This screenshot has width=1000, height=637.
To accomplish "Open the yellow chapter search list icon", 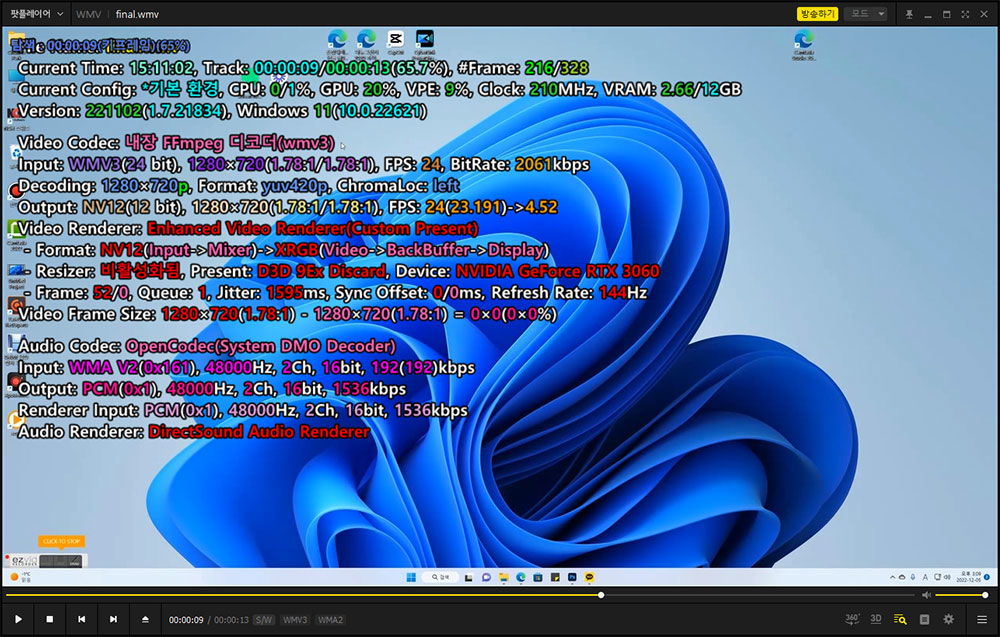I will [x=900, y=619].
